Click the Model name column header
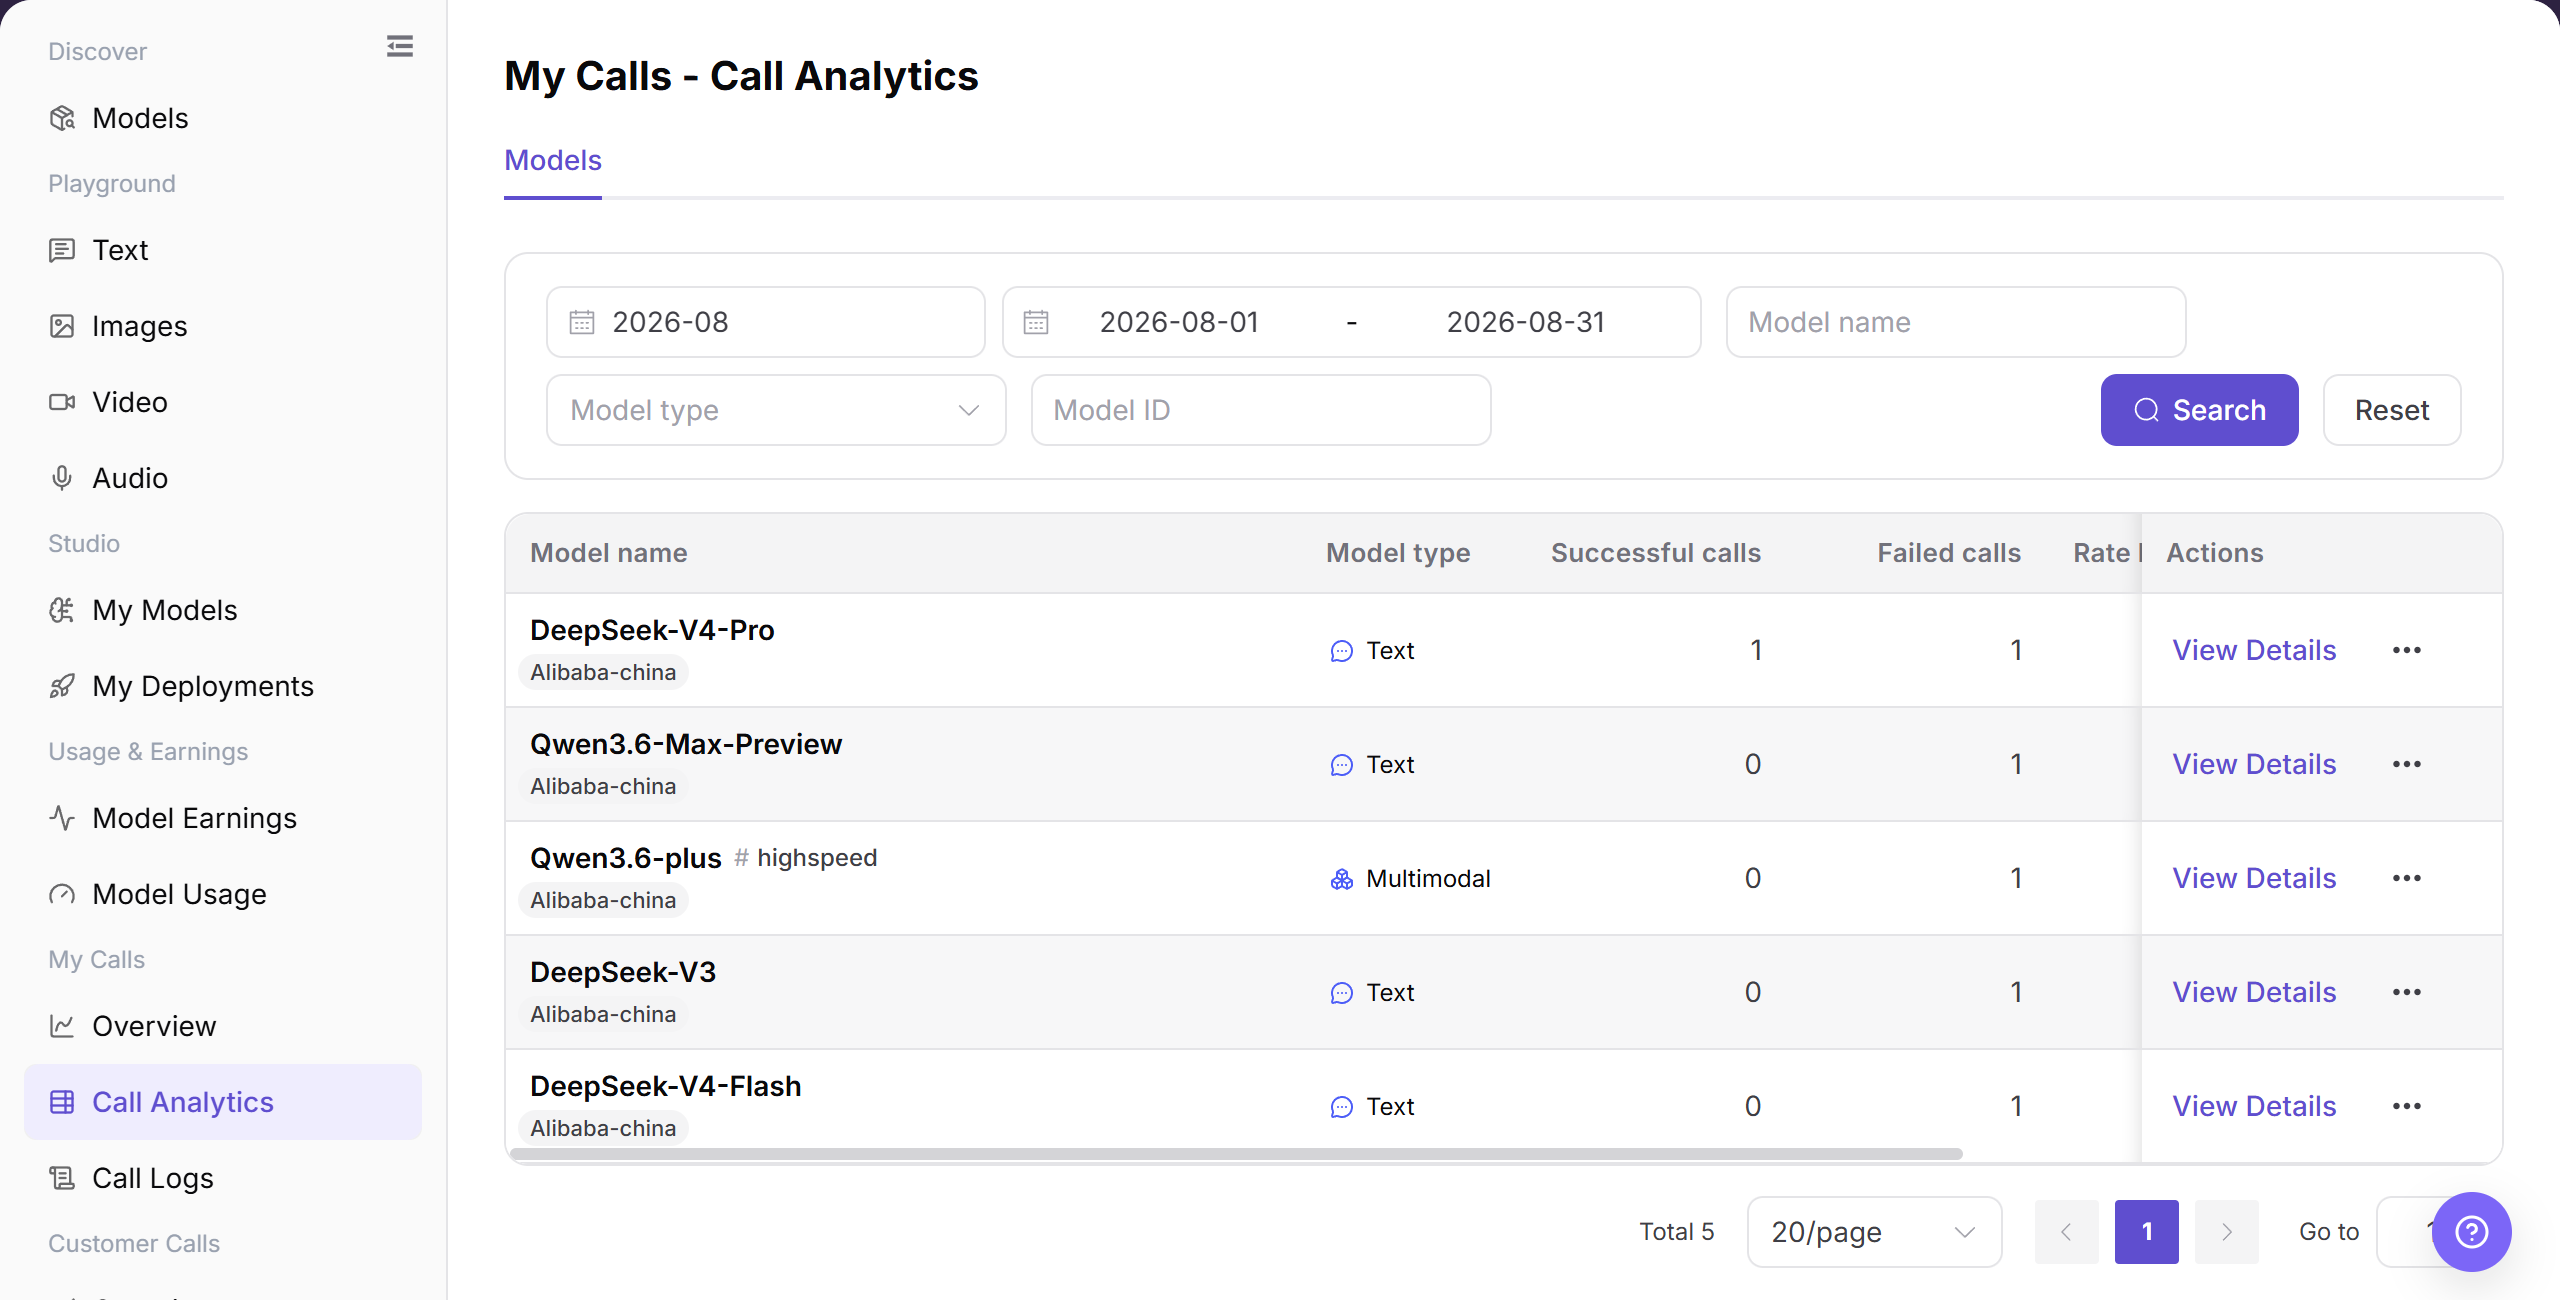Image resolution: width=2560 pixels, height=1300 pixels. [608, 553]
